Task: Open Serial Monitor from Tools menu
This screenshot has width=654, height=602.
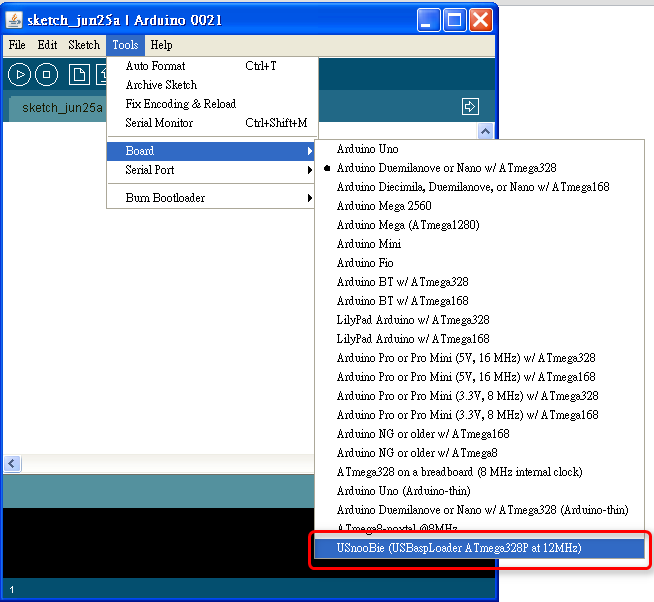Action: click(212, 123)
